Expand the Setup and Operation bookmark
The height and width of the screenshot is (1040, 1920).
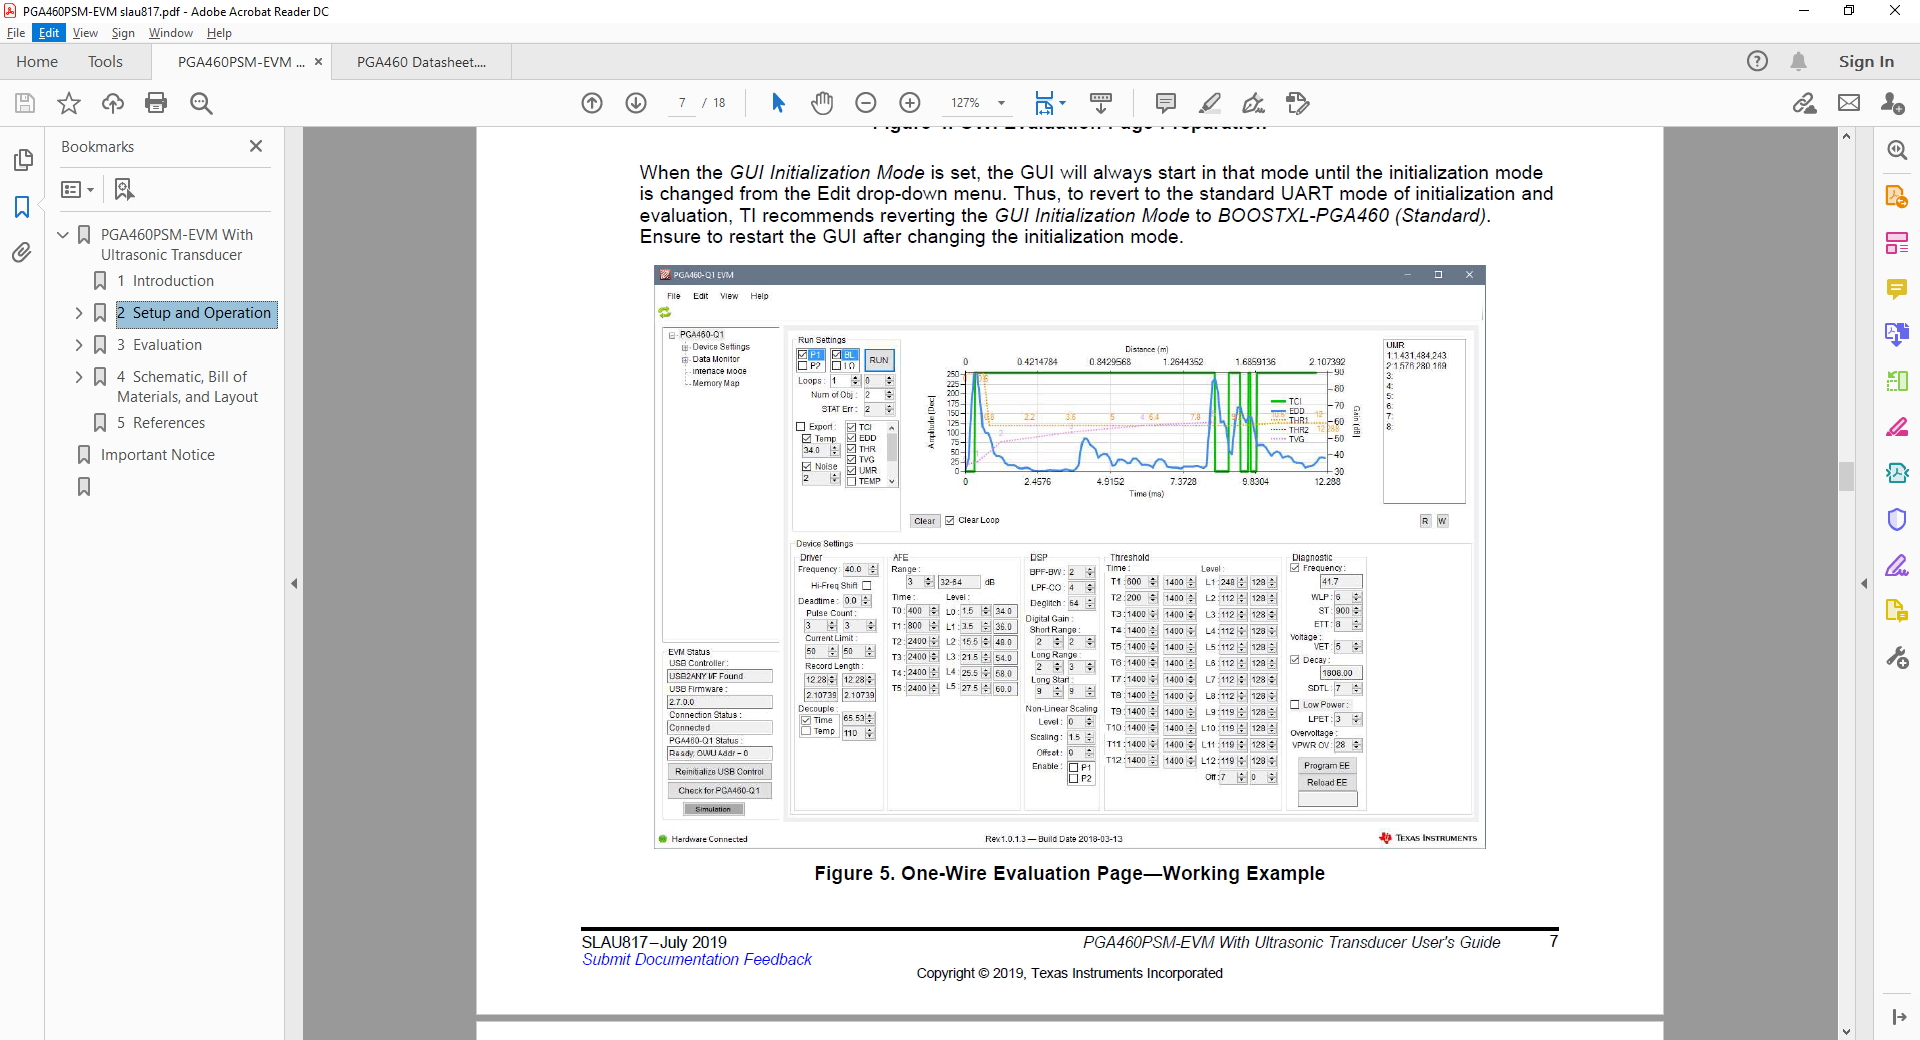click(79, 313)
